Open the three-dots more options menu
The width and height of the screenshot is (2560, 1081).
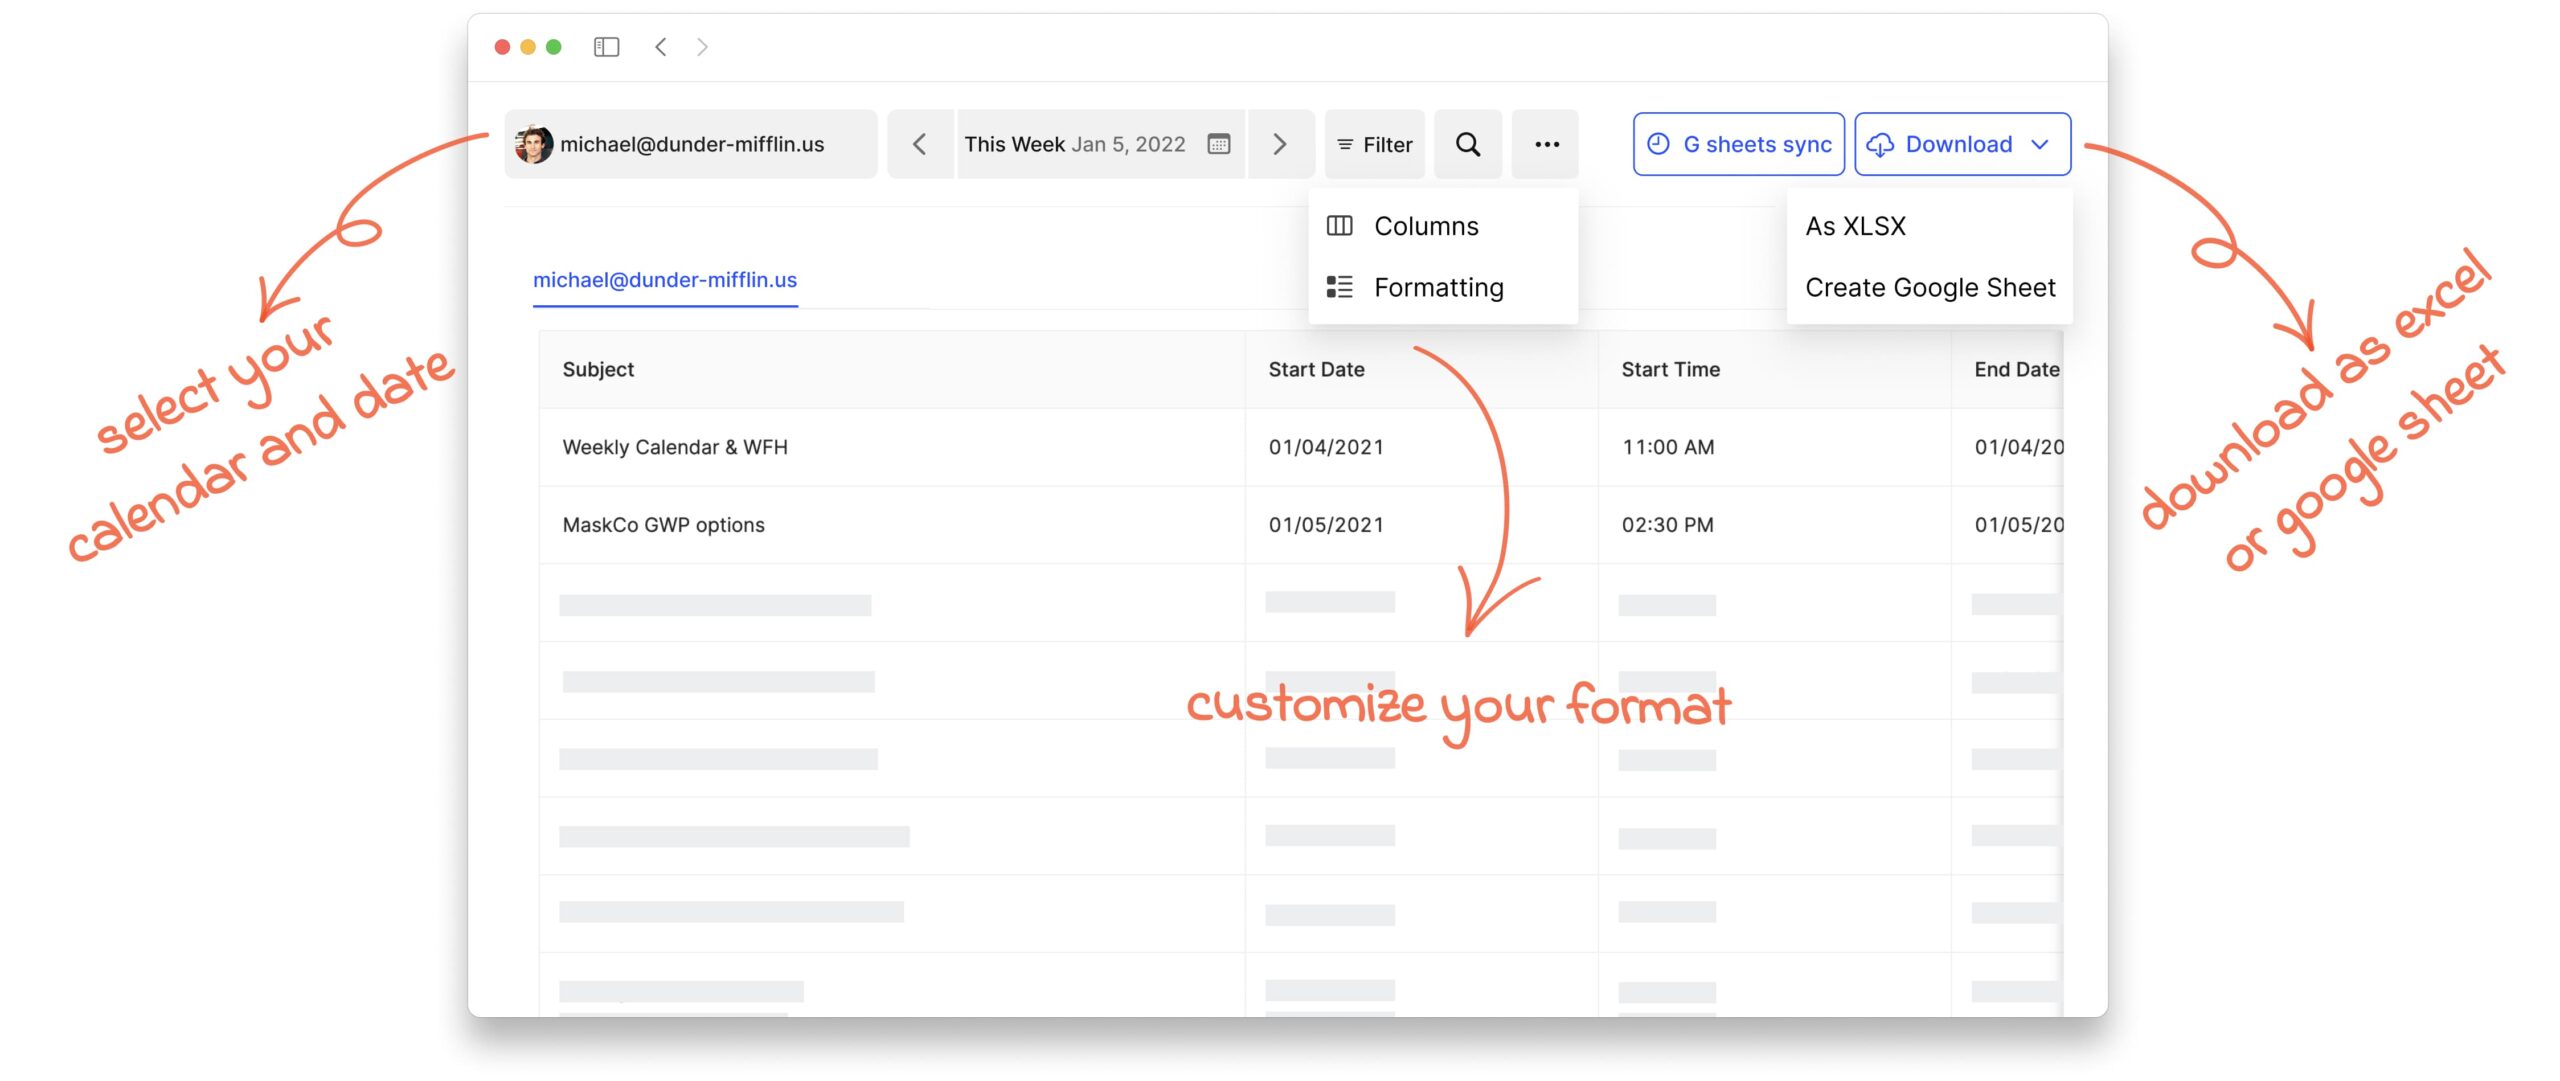tap(1546, 144)
